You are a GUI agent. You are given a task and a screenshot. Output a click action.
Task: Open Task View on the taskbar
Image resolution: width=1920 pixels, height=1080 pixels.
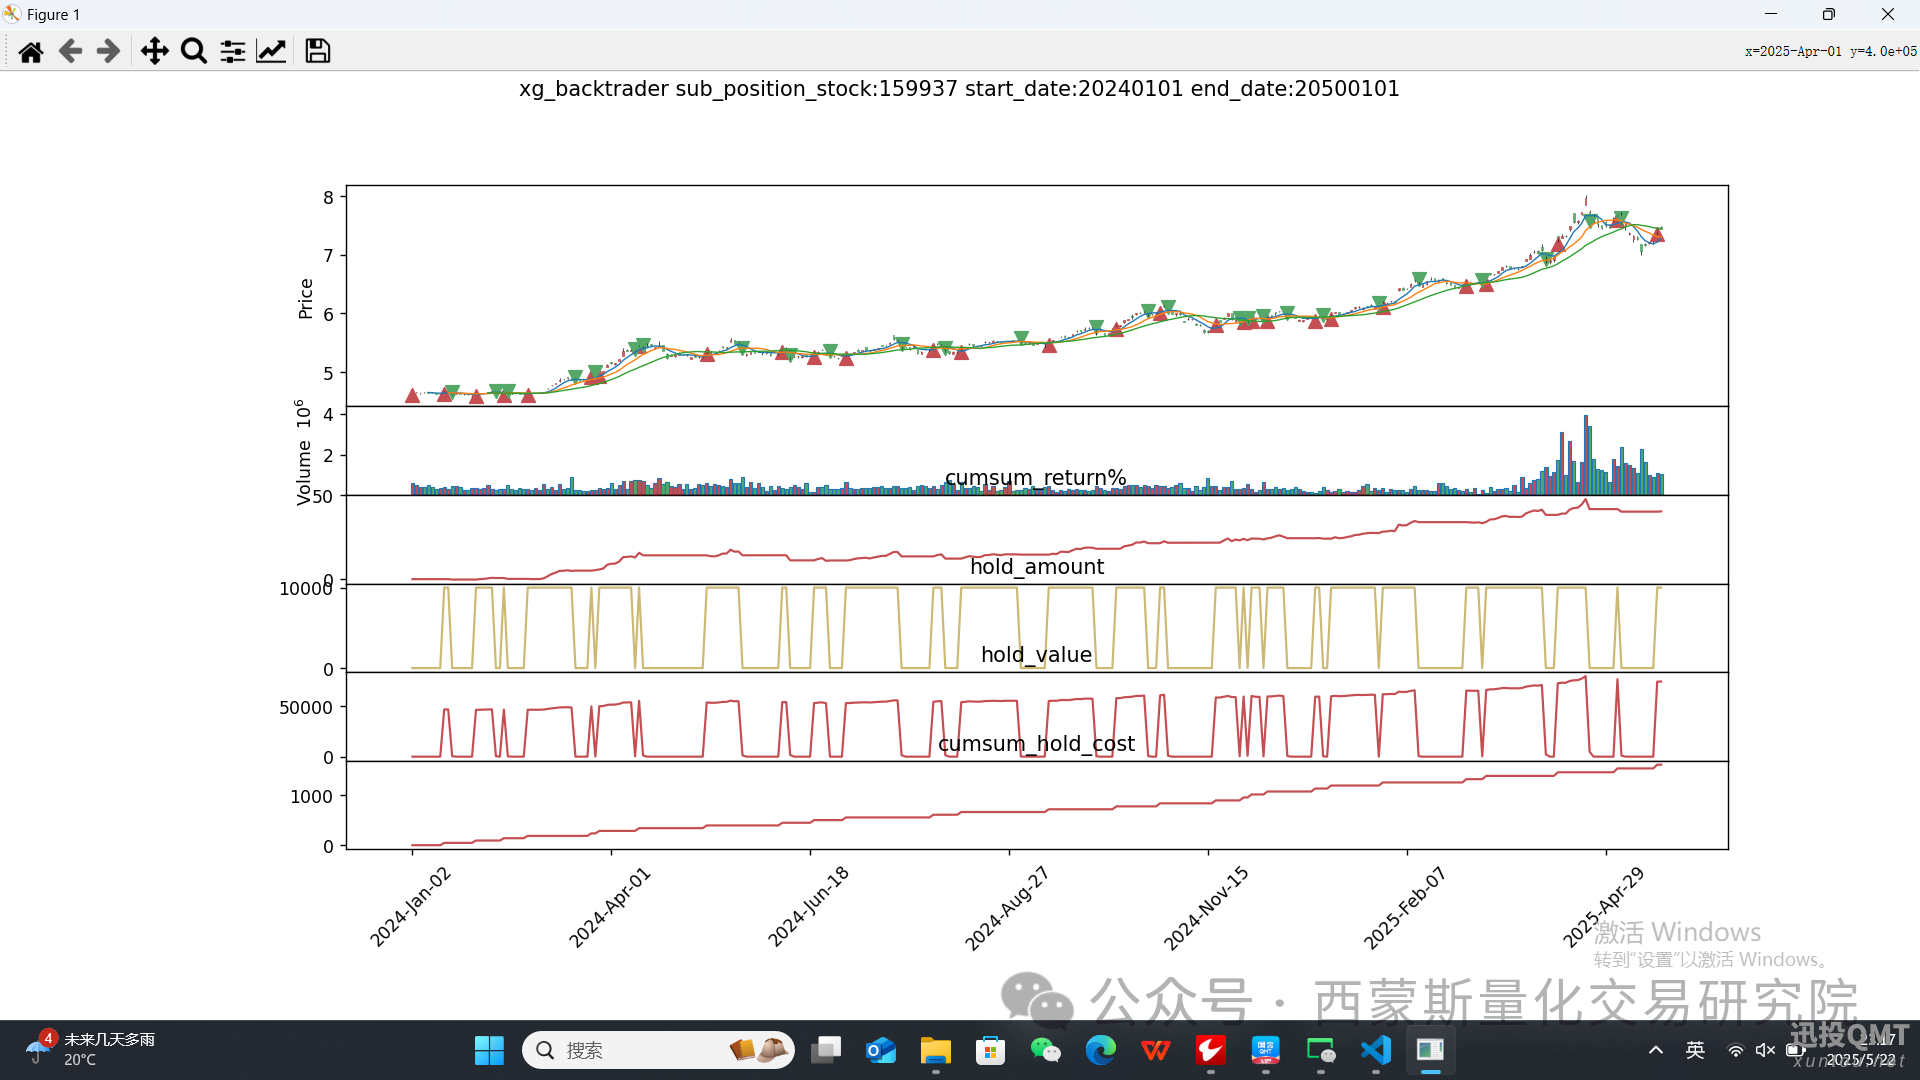click(826, 1050)
